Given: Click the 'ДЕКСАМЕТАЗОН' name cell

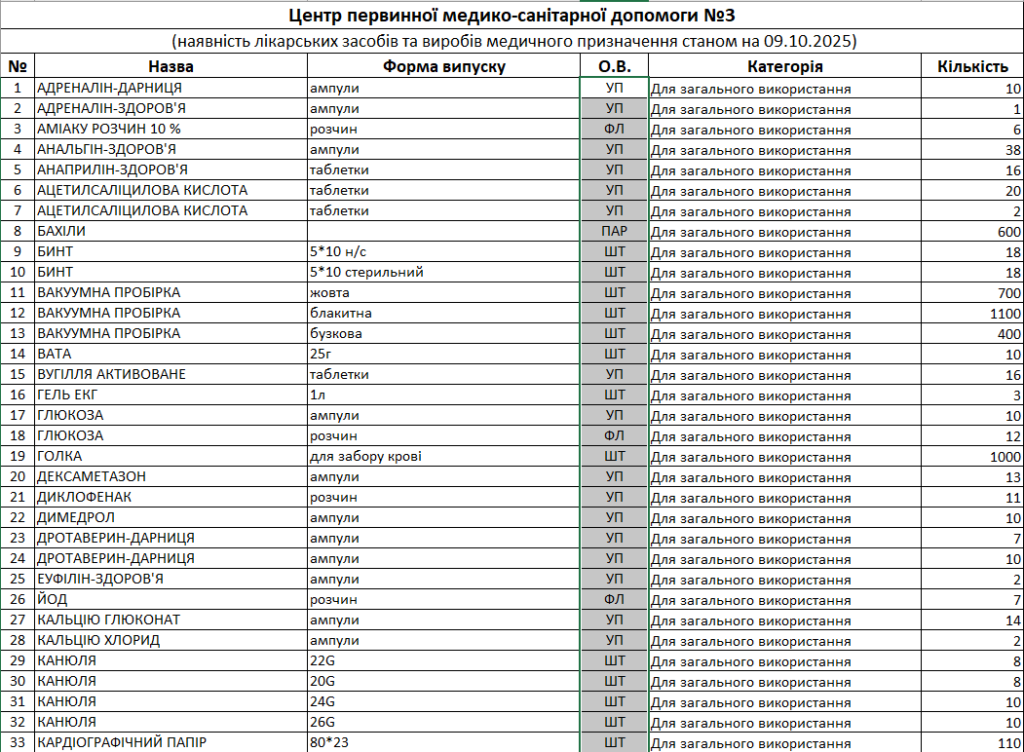Looking at the screenshot, I should 170,477.
